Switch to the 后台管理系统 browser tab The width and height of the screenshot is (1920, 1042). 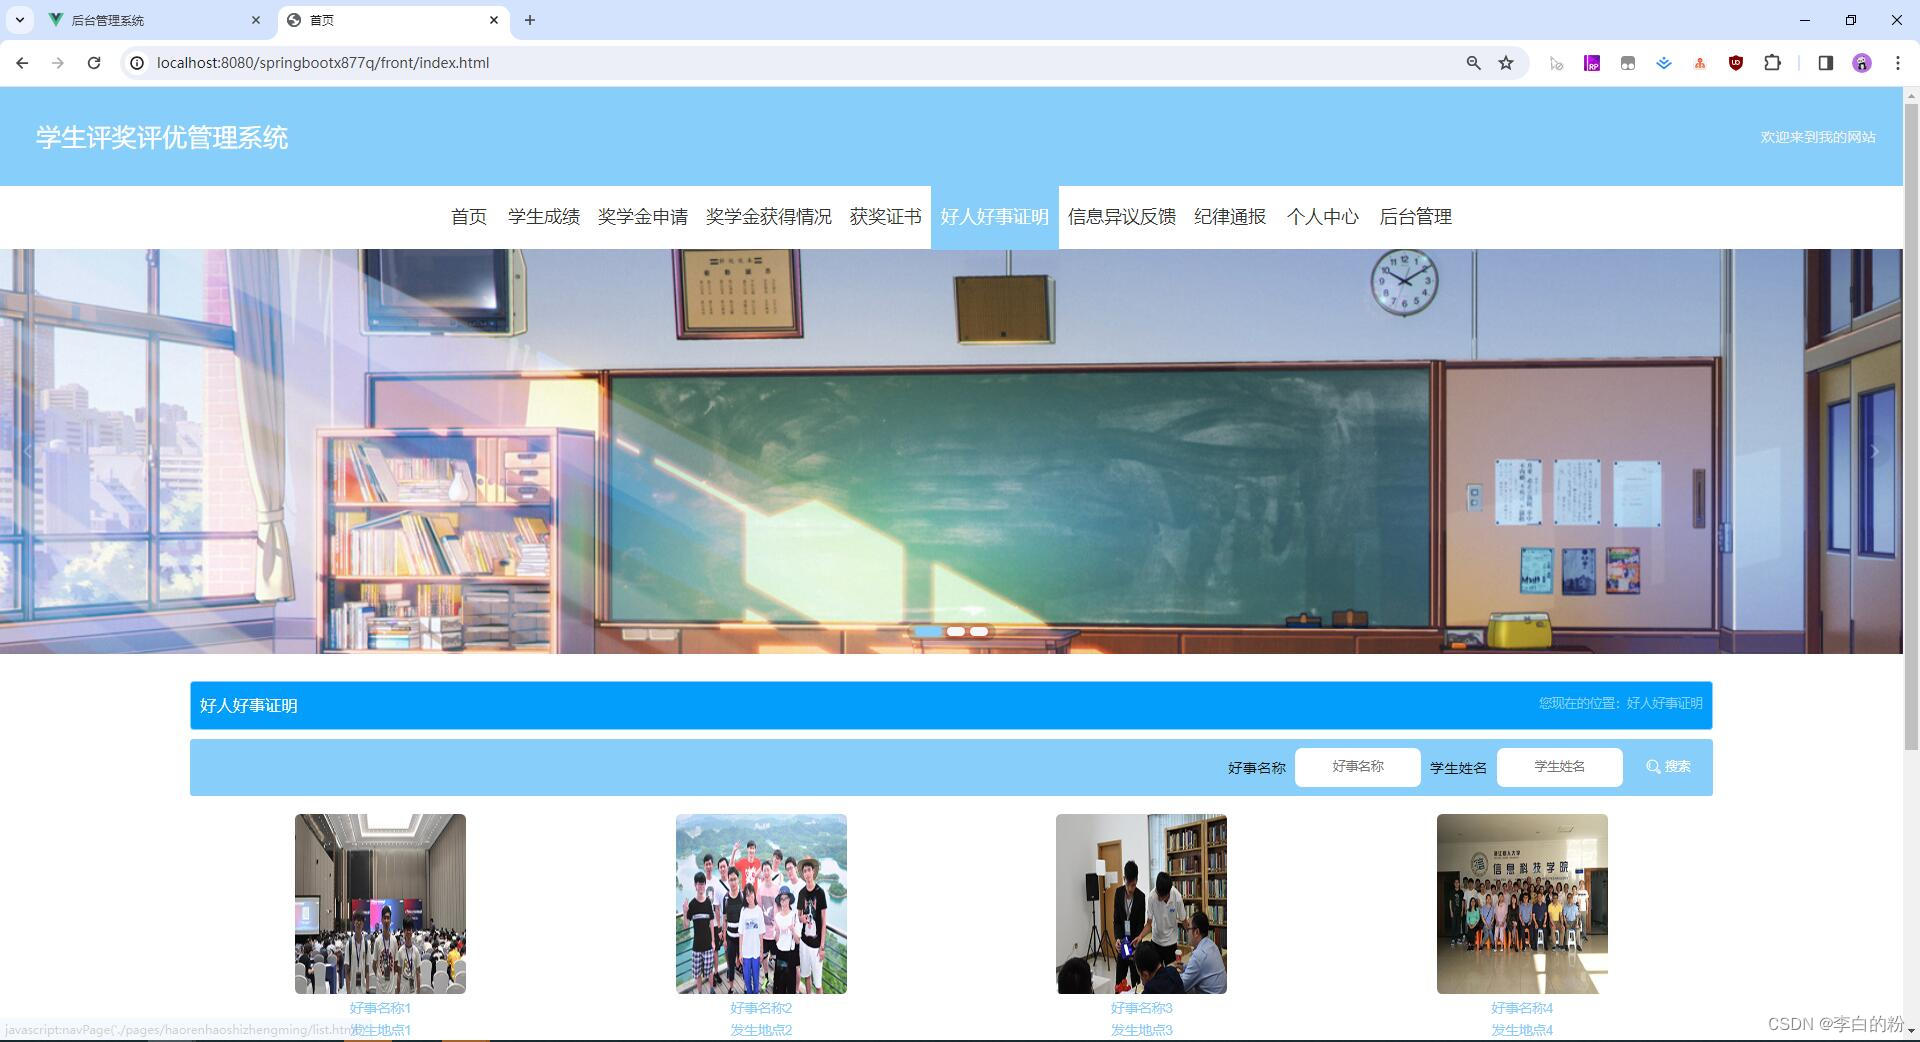click(x=156, y=20)
